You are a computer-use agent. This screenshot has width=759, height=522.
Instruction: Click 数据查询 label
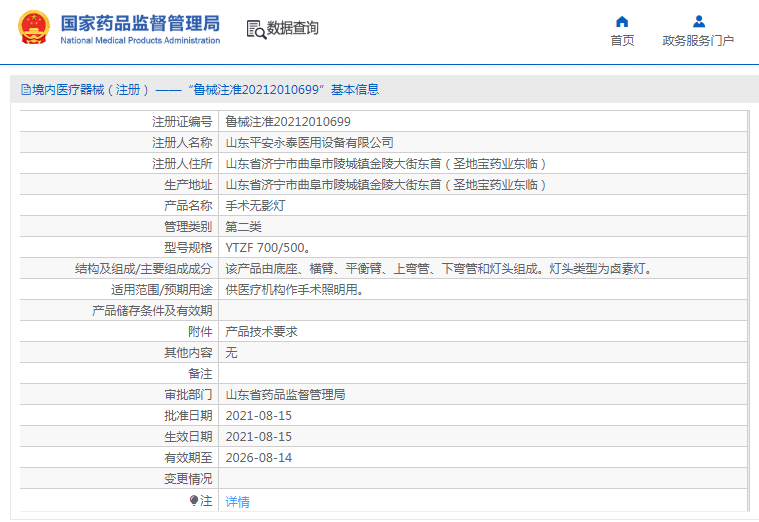point(293,28)
